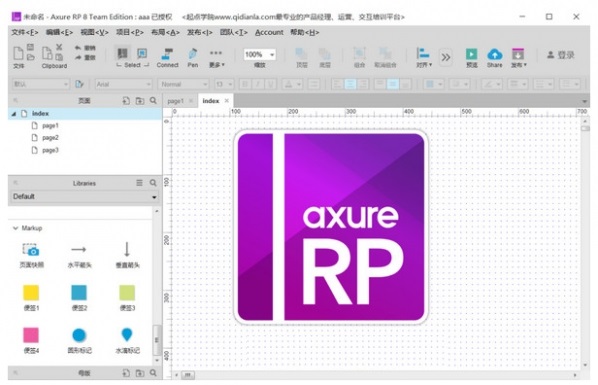The width and height of the screenshot is (598, 385).
Task: Open the 布局 menu
Action: [x=165, y=32]
